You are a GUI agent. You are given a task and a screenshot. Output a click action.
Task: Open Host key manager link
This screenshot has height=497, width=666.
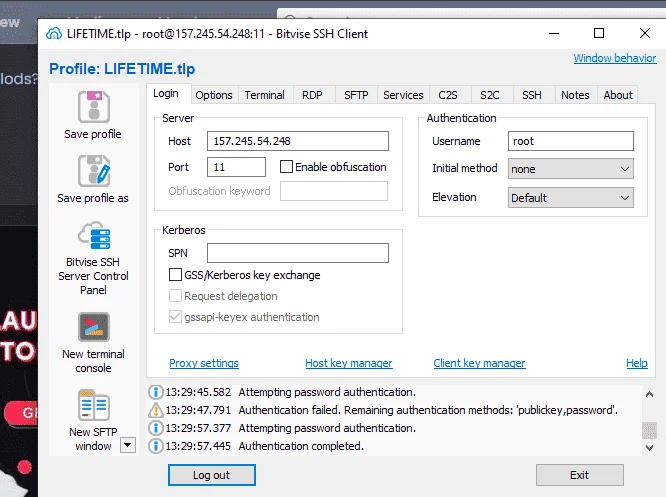coord(349,363)
